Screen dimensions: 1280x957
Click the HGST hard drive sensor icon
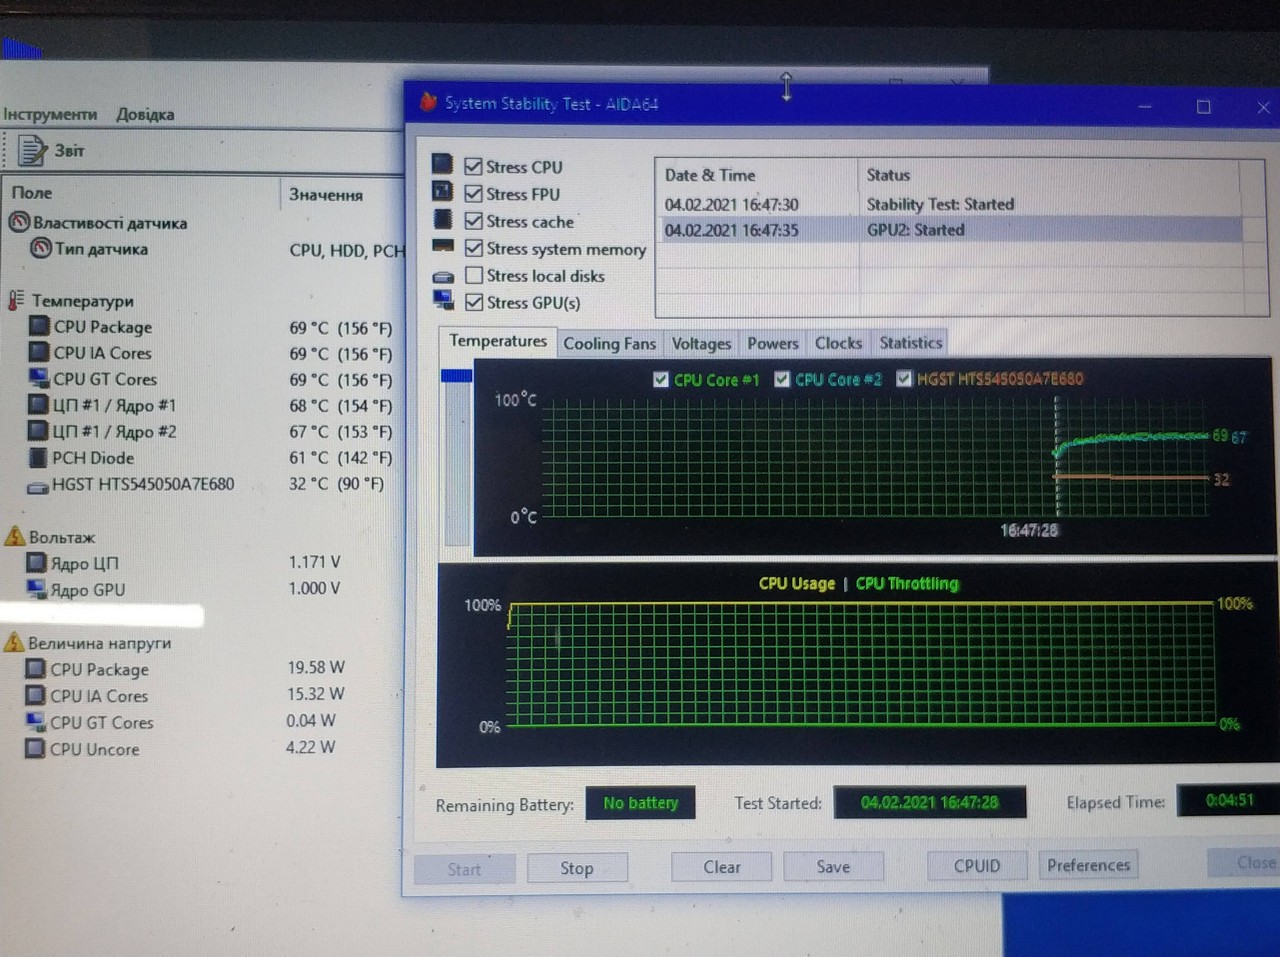(x=37, y=486)
